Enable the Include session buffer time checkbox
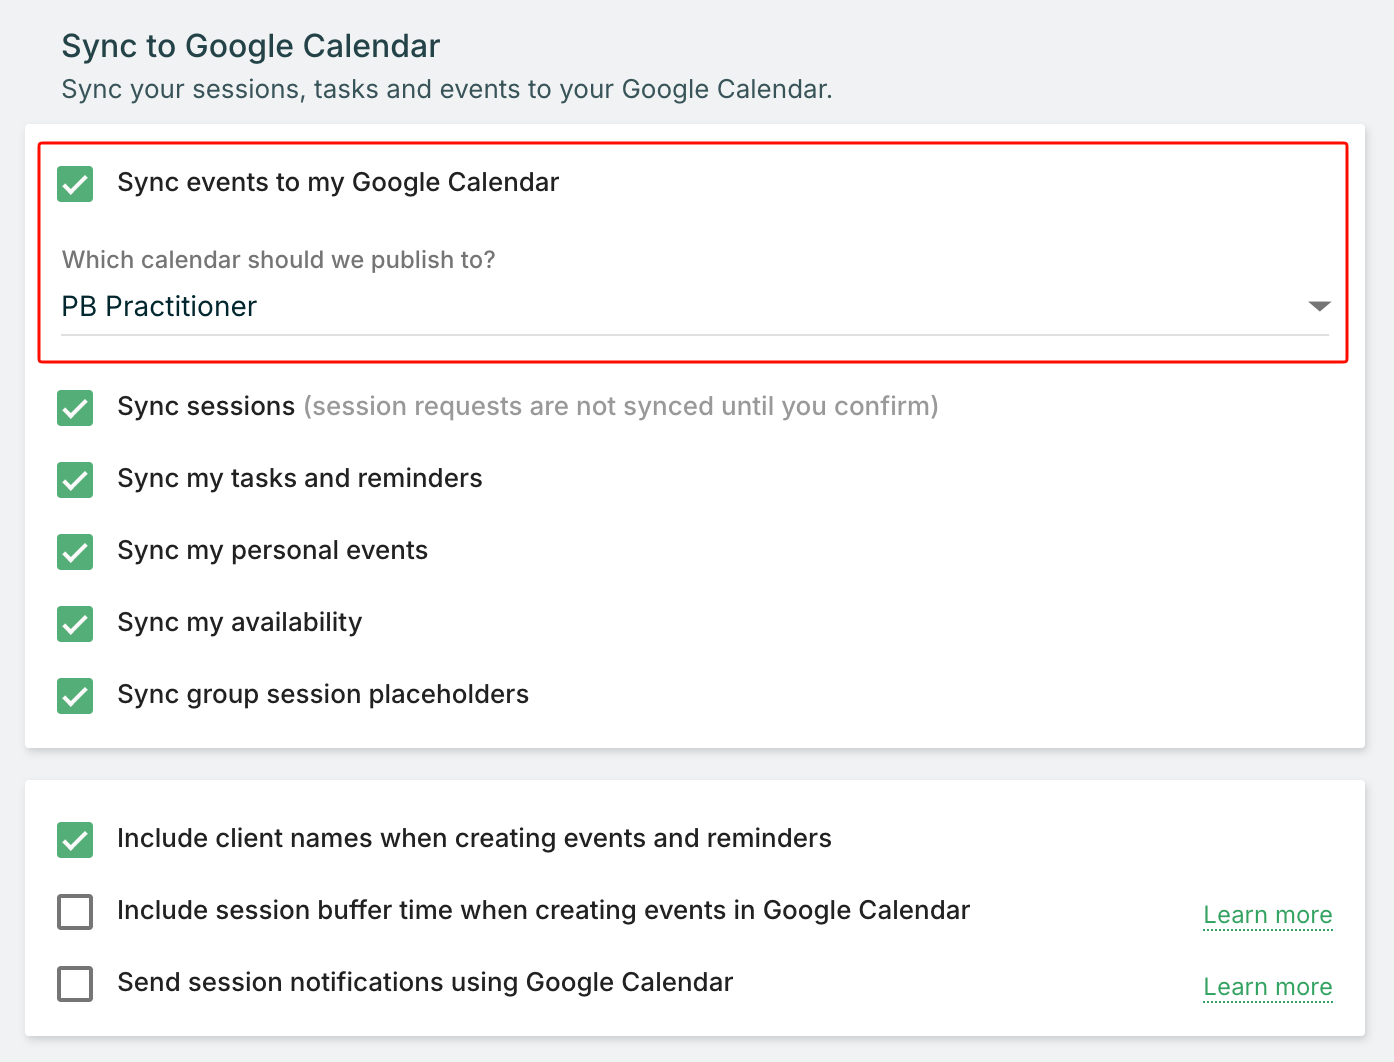1394x1062 pixels. coord(75,912)
